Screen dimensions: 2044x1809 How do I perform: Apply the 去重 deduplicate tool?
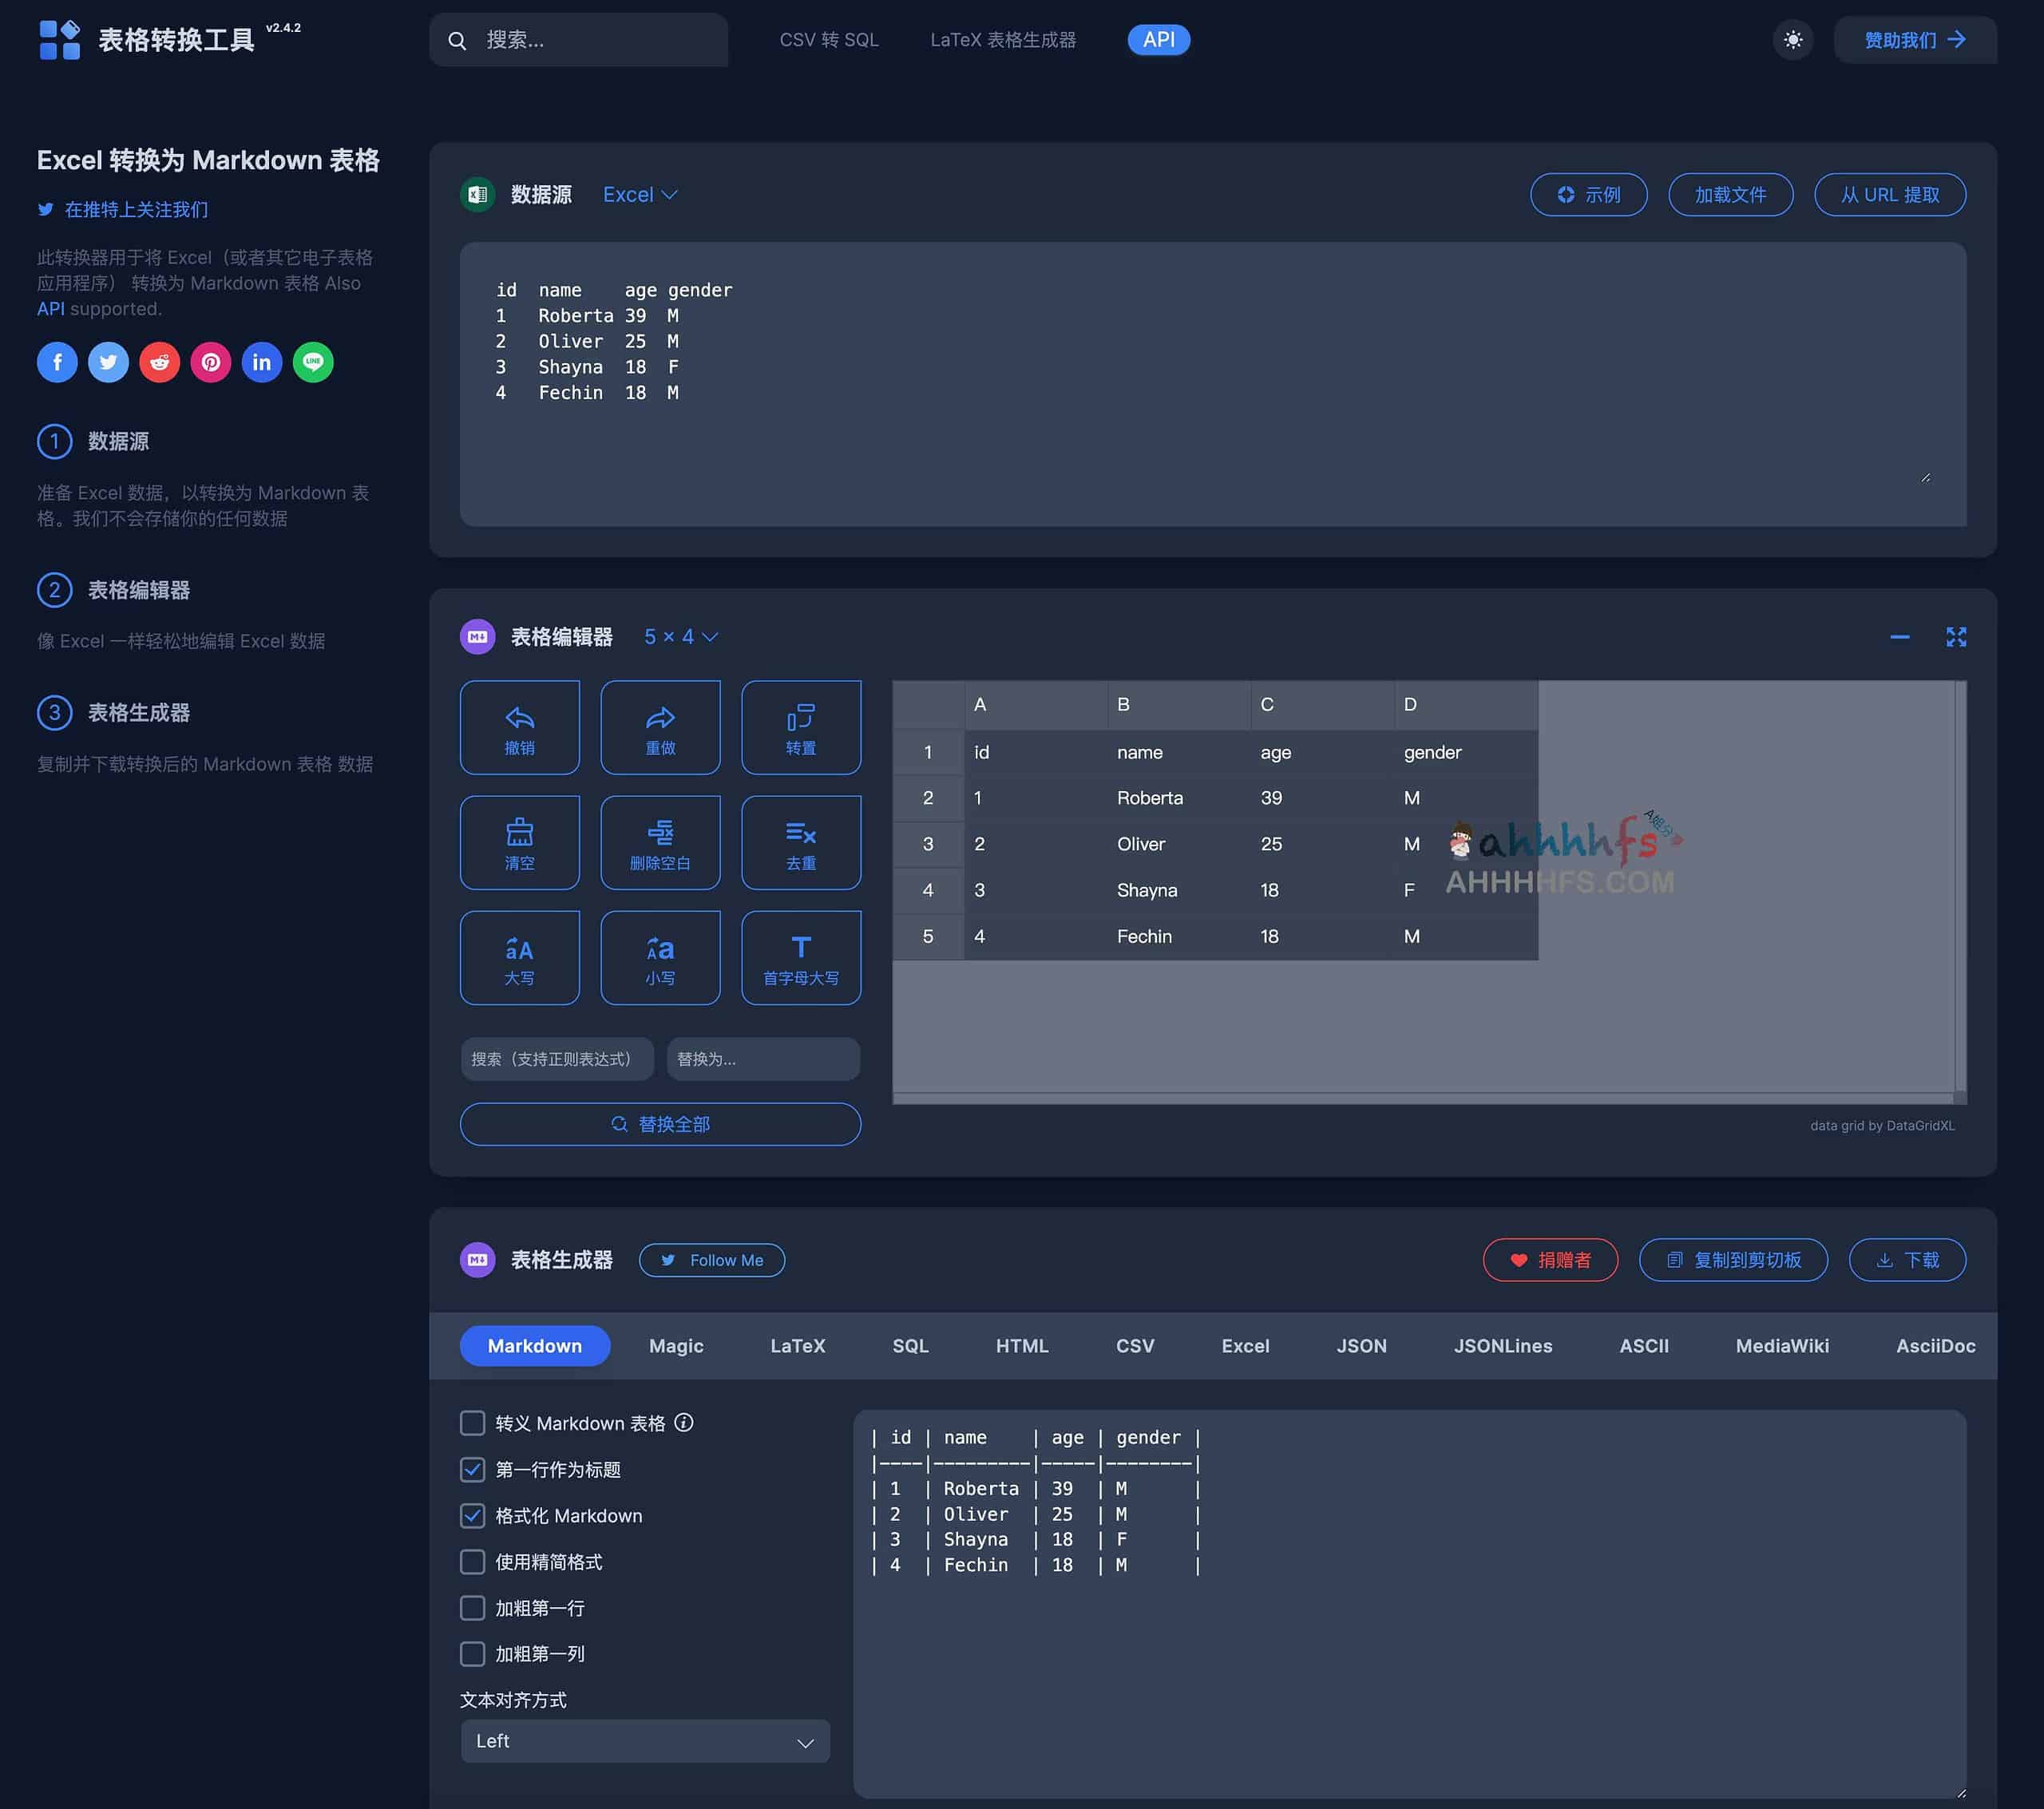click(800, 842)
